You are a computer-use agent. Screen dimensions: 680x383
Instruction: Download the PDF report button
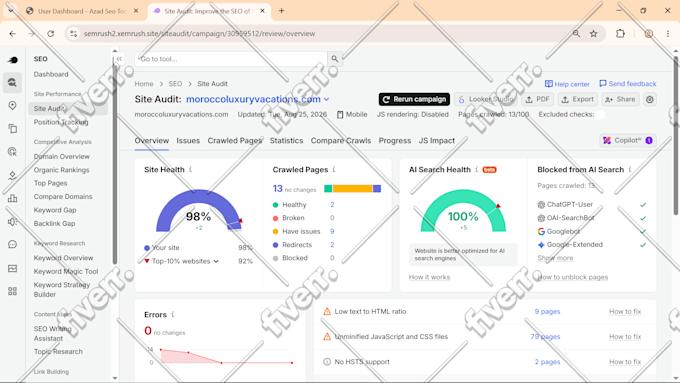tap(537, 99)
